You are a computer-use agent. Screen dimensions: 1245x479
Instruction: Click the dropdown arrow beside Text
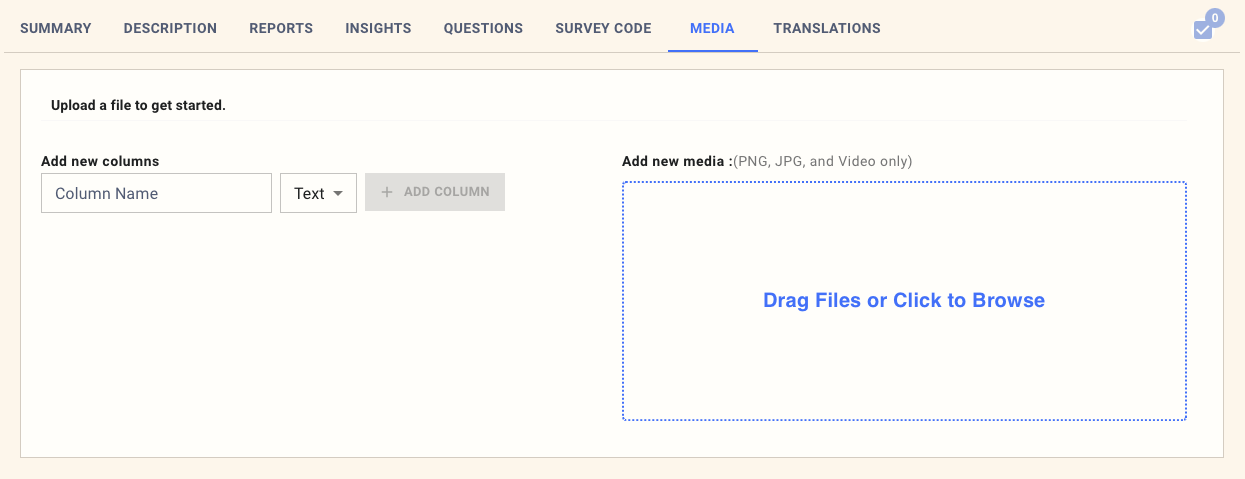[338, 193]
